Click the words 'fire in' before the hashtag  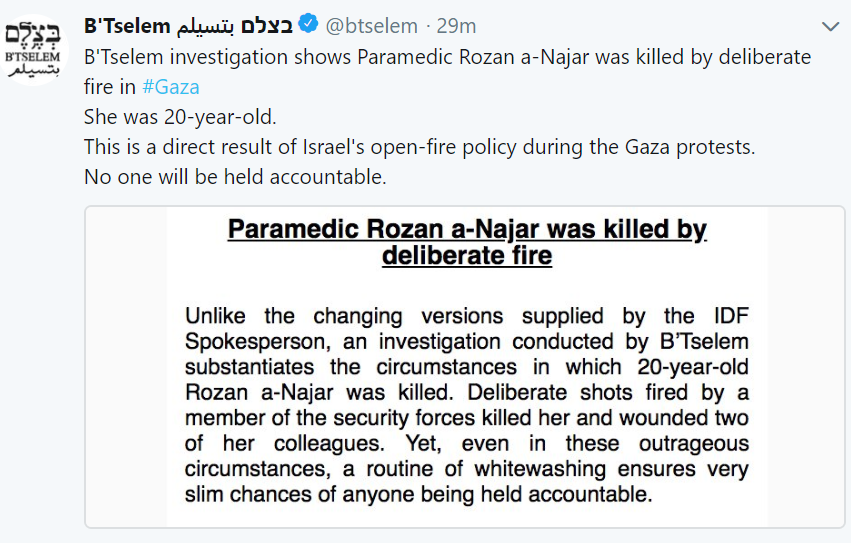tap(110, 87)
